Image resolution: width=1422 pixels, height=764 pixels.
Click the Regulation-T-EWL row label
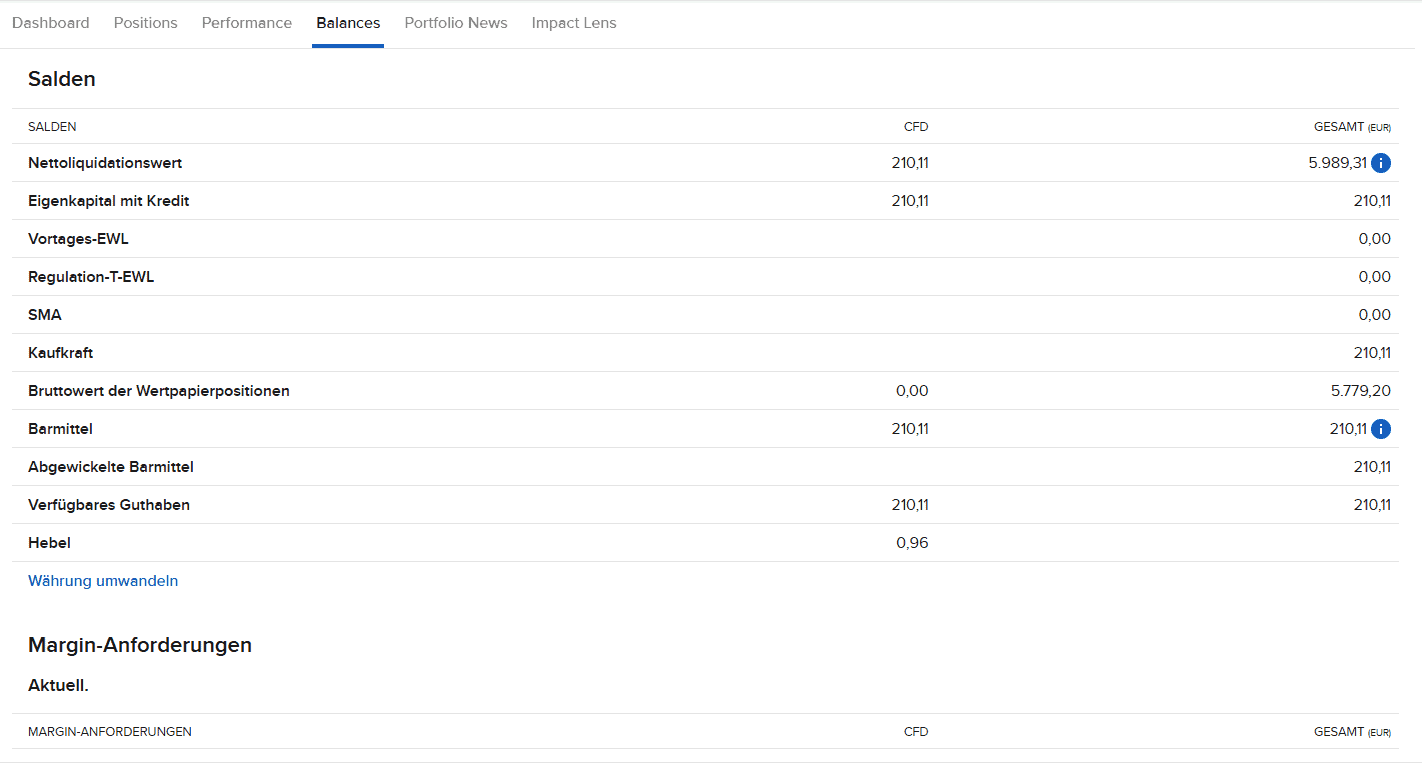pos(91,277)
